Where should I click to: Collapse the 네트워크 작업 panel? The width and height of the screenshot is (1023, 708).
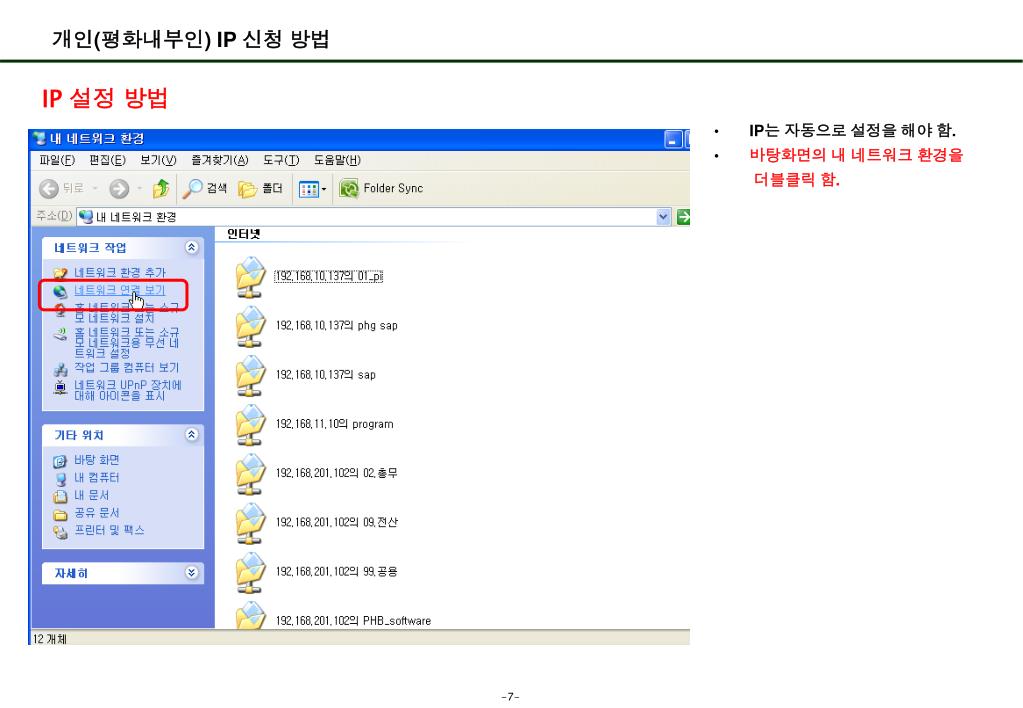point(191,247)
